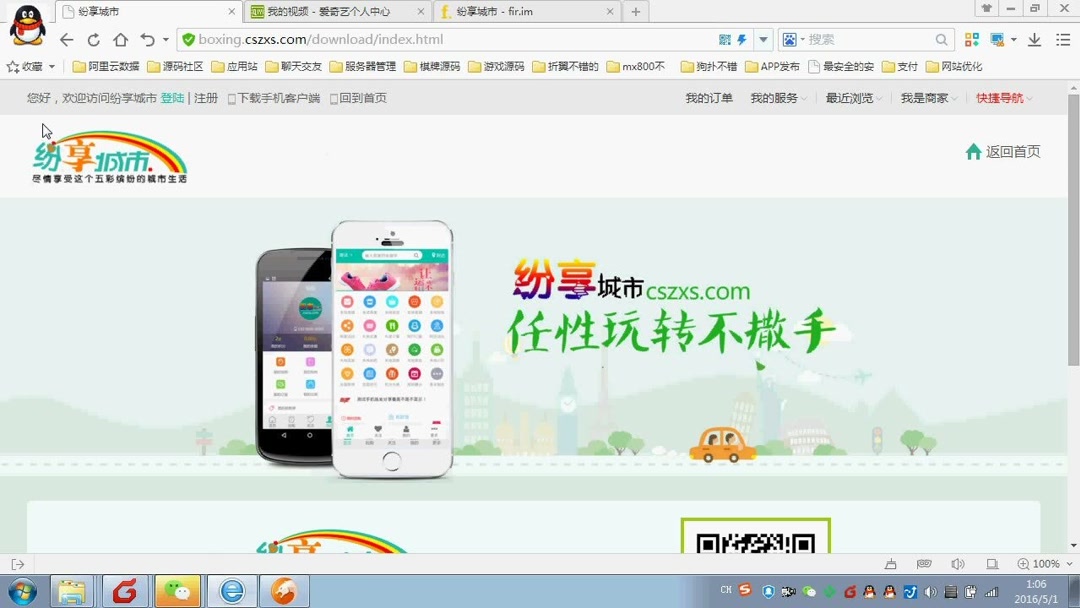
Task: Open the 快捷导航 dropdown
Action: tap(1001, 98)
